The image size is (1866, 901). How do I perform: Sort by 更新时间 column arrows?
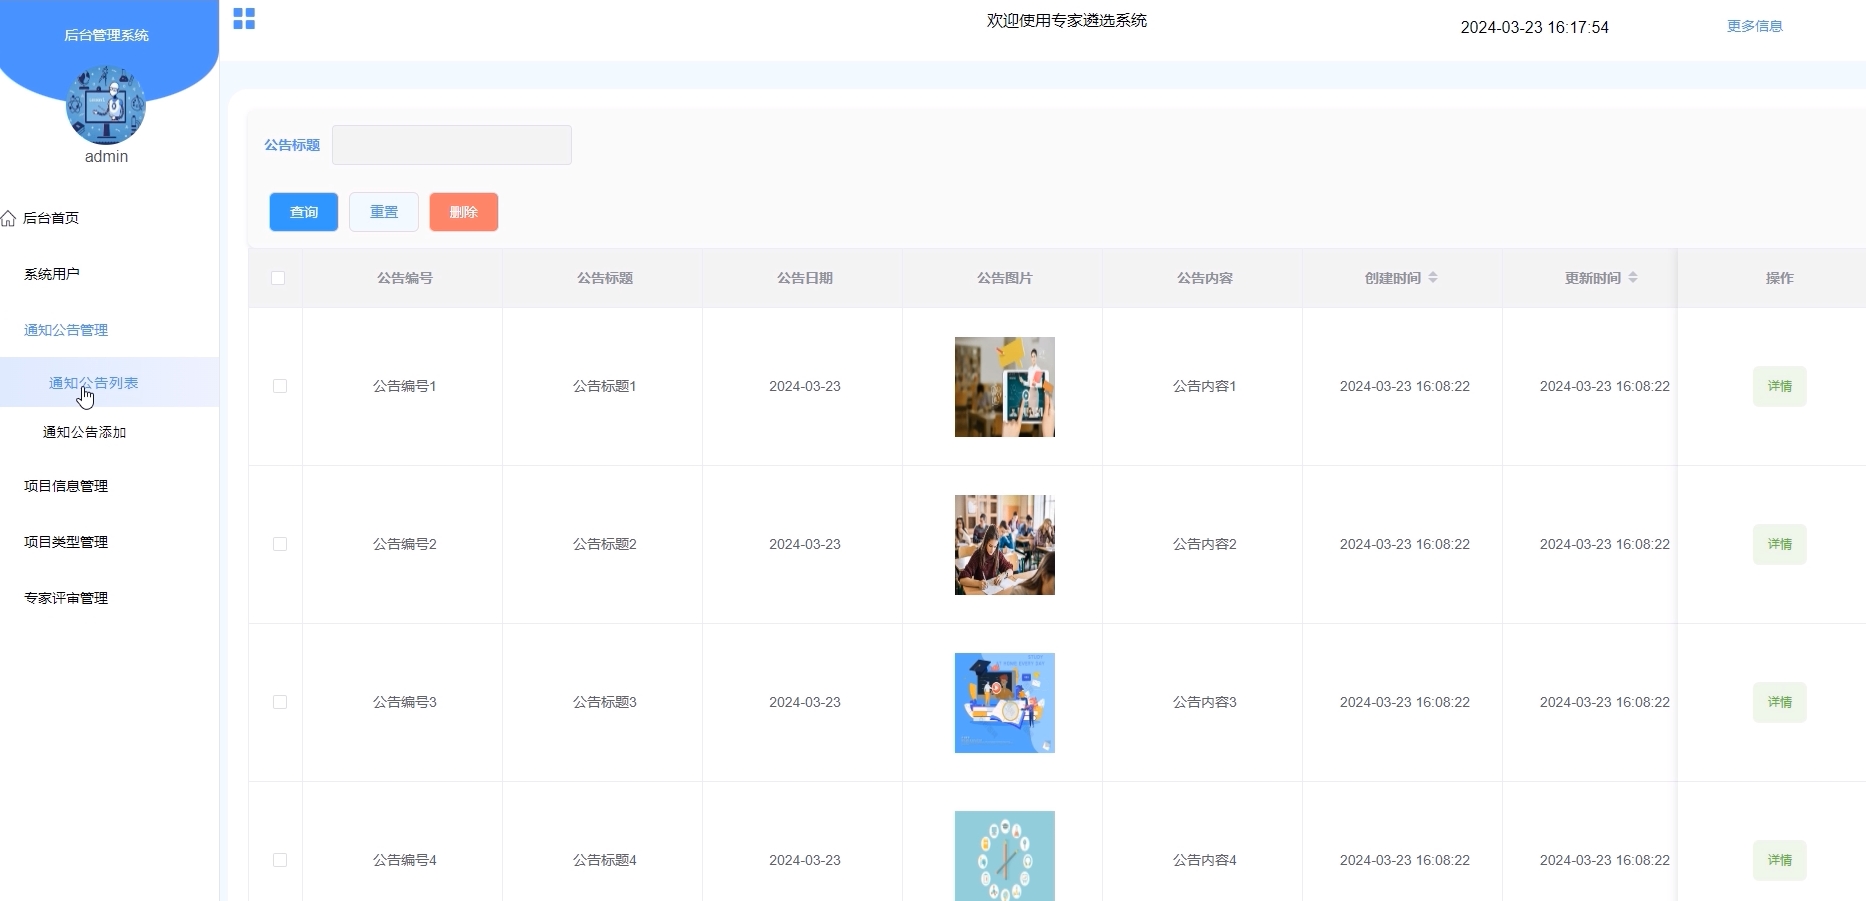[1633, 278]
